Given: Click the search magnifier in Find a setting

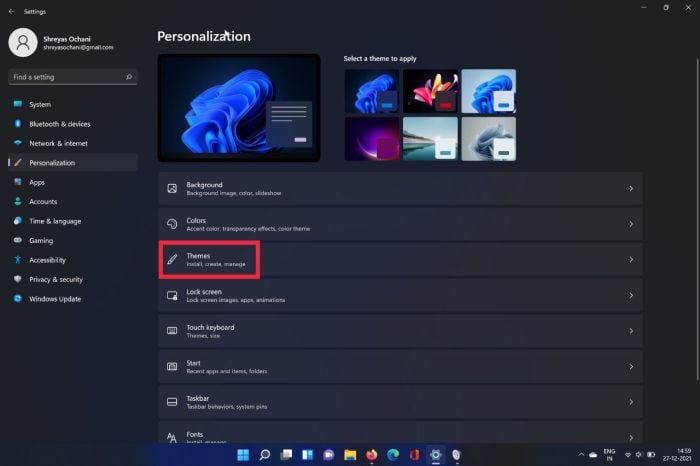Looking at the screenshot, I should pos(129,77).
